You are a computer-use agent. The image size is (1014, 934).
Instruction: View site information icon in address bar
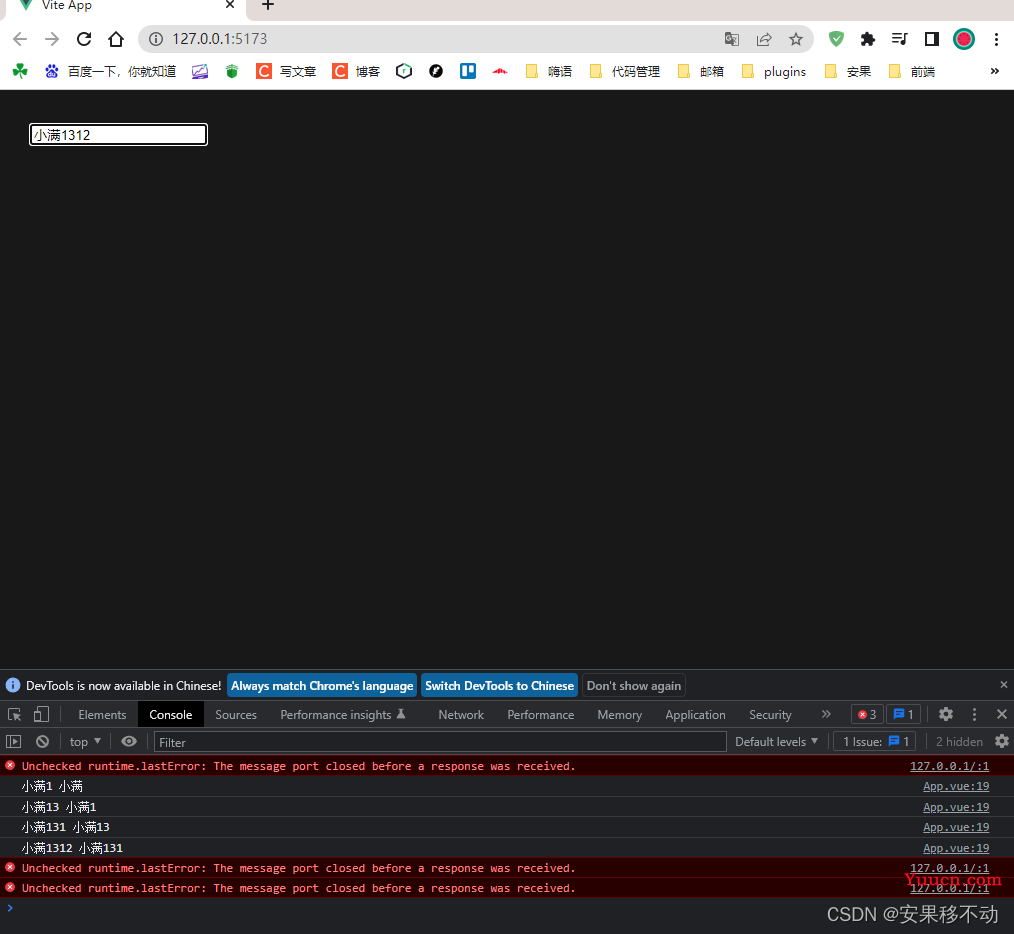pyautogui.click(x=156, y=39)
